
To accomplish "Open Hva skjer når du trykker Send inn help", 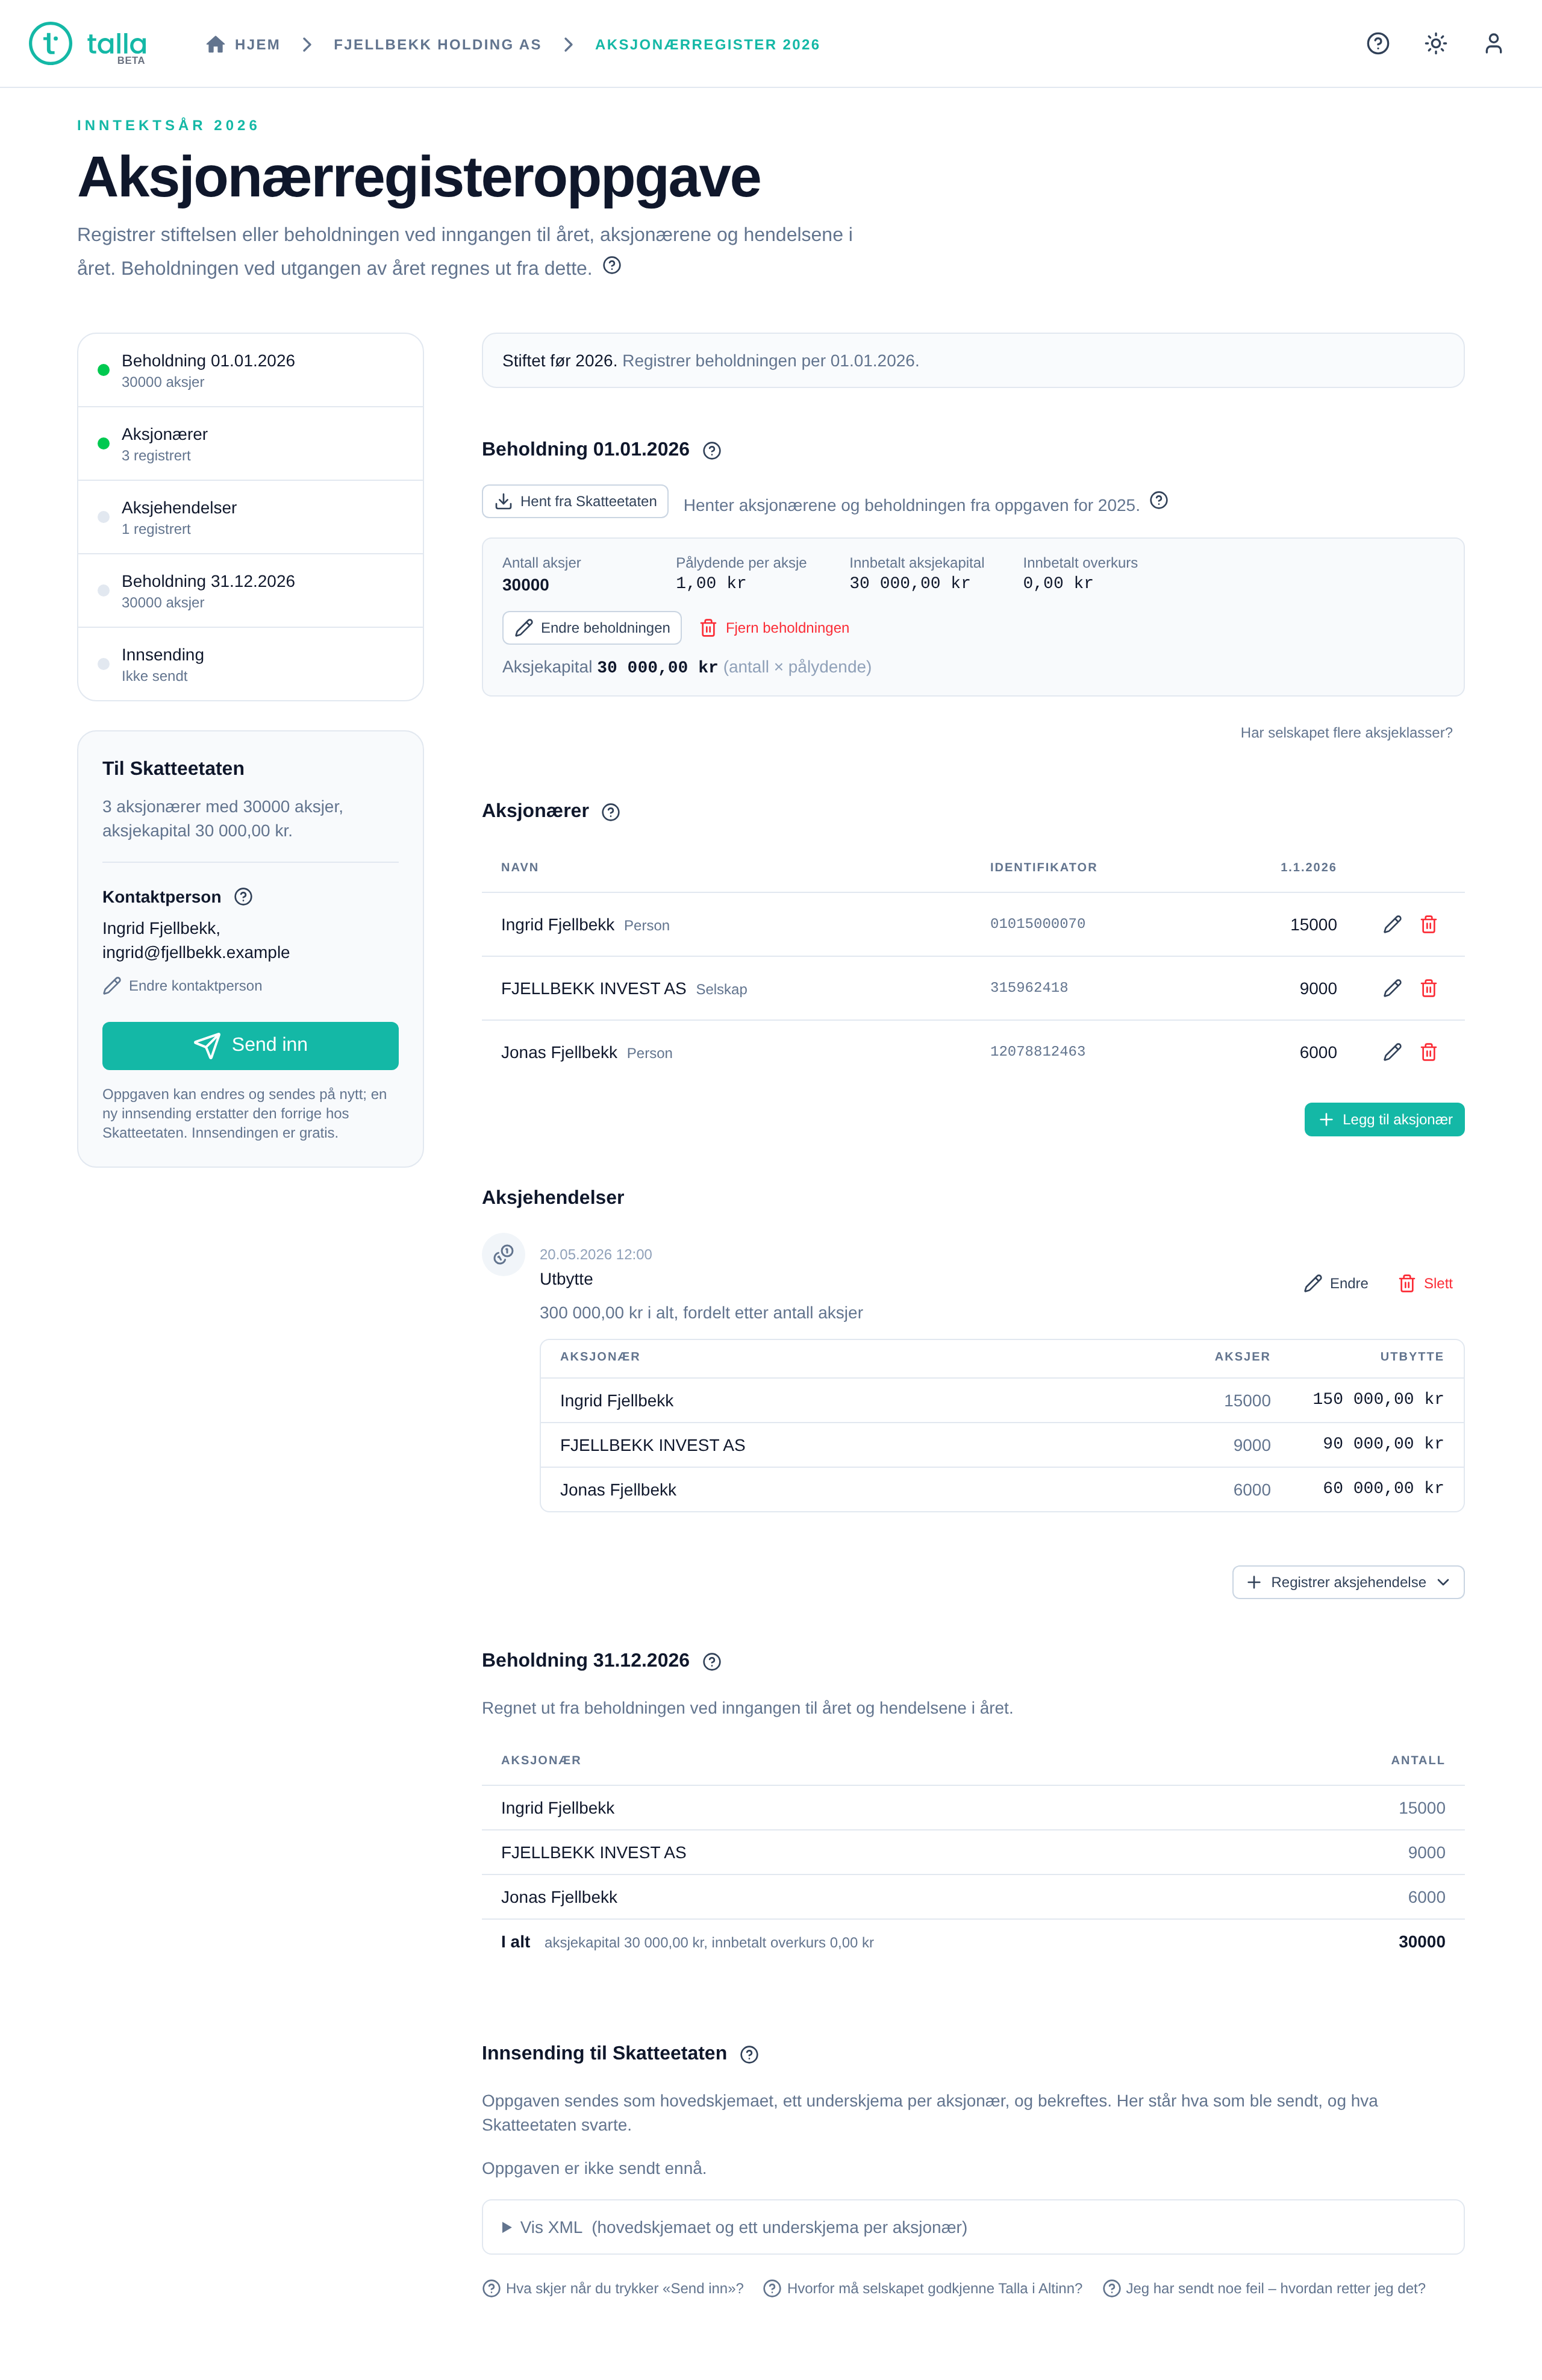I will click(x=613, y=2288).
